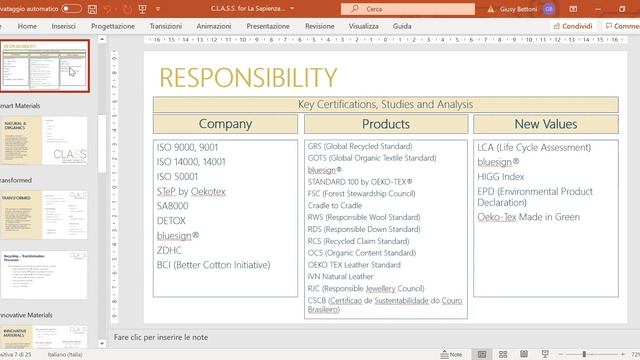Open the Guida ribbon tab
This screenshot has height=360, width=640.
coord(402,26)
